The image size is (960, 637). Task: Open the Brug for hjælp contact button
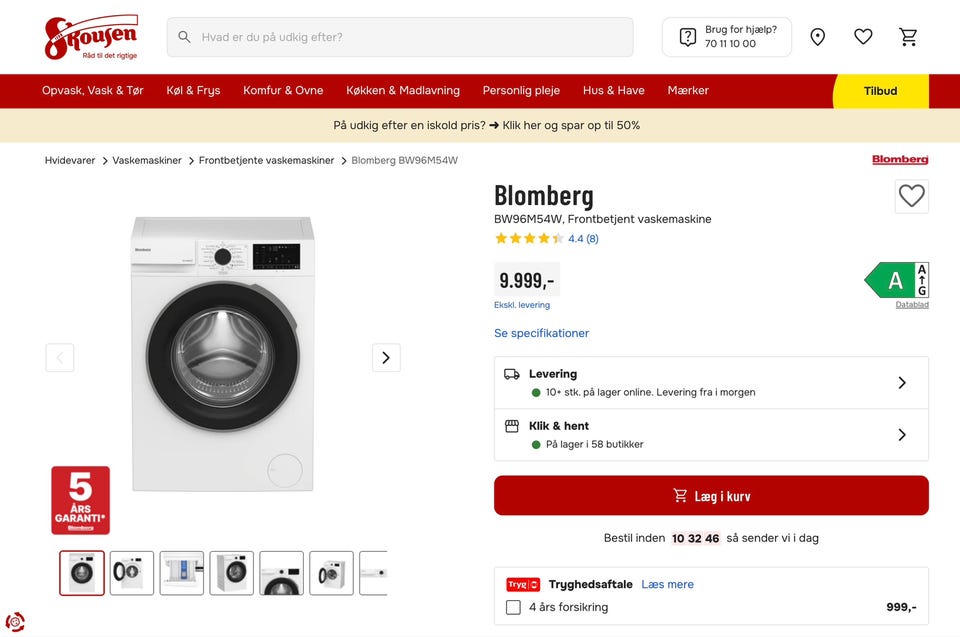[x=727, y=37]
